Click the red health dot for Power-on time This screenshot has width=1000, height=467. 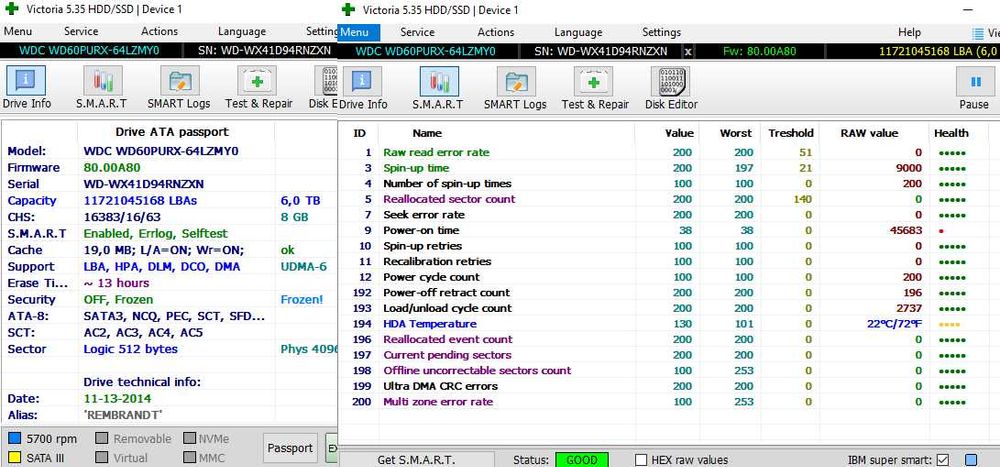click(941, 230)
